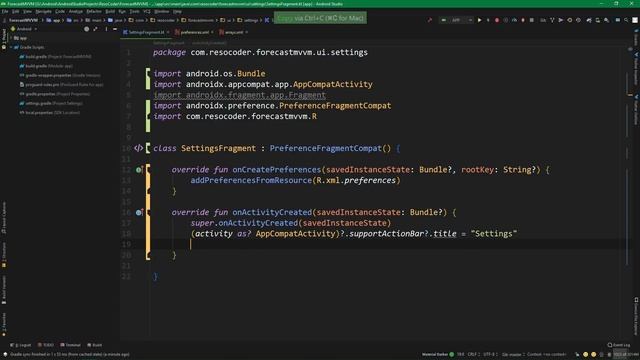Open the Help menu
This screenshot has width=640, height=360.
tap(177, 11)
